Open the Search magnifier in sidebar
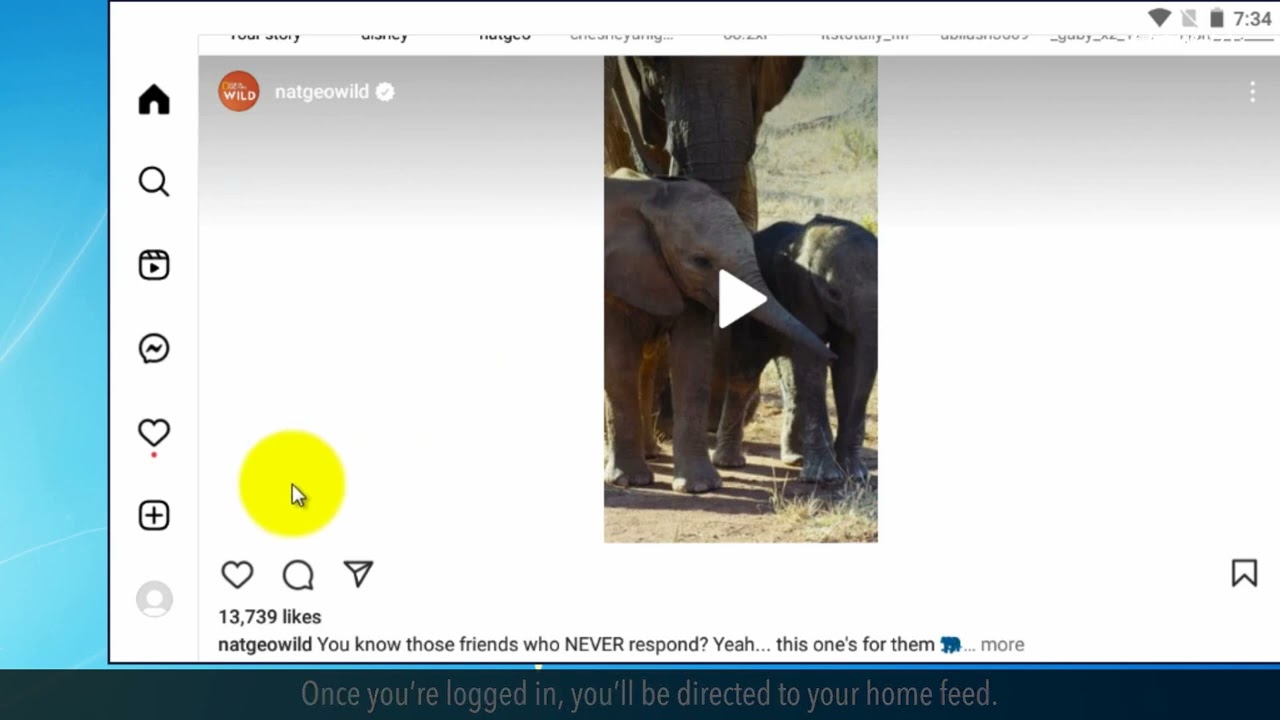 coord(154,182)
